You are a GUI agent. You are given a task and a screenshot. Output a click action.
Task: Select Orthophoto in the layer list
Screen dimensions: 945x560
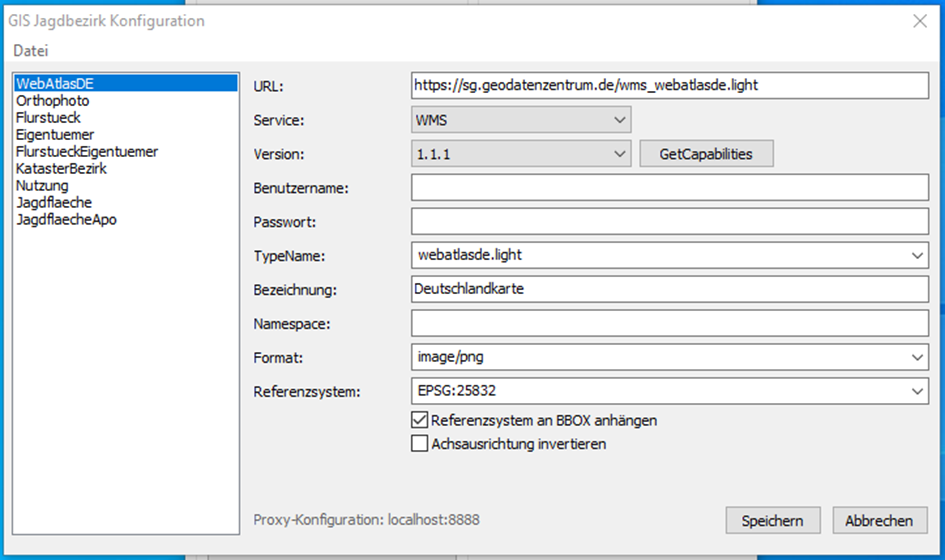click(x=53, y=101)
